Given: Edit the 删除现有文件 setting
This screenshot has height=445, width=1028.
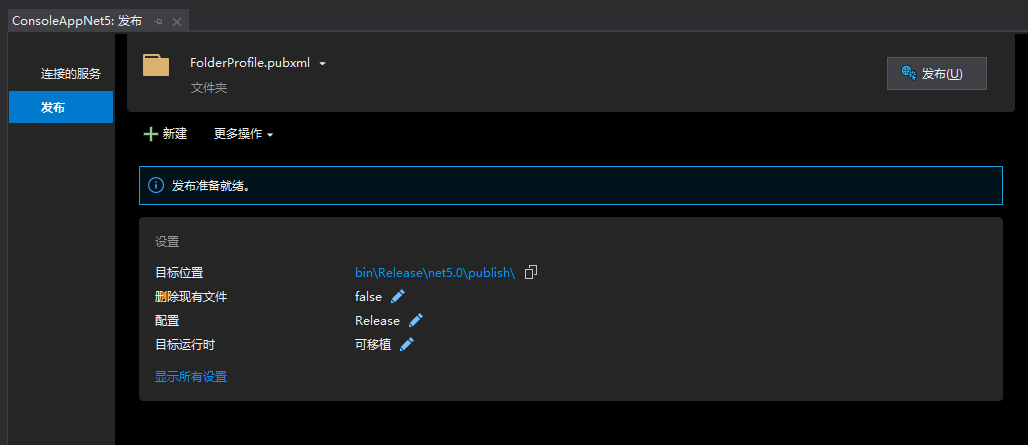Looking at the screenshot, I should point(398,296).
